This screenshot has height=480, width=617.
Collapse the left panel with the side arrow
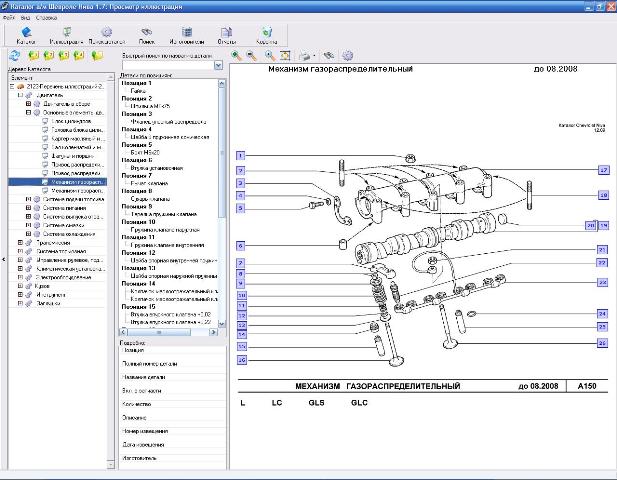click(x=3, y=259)
